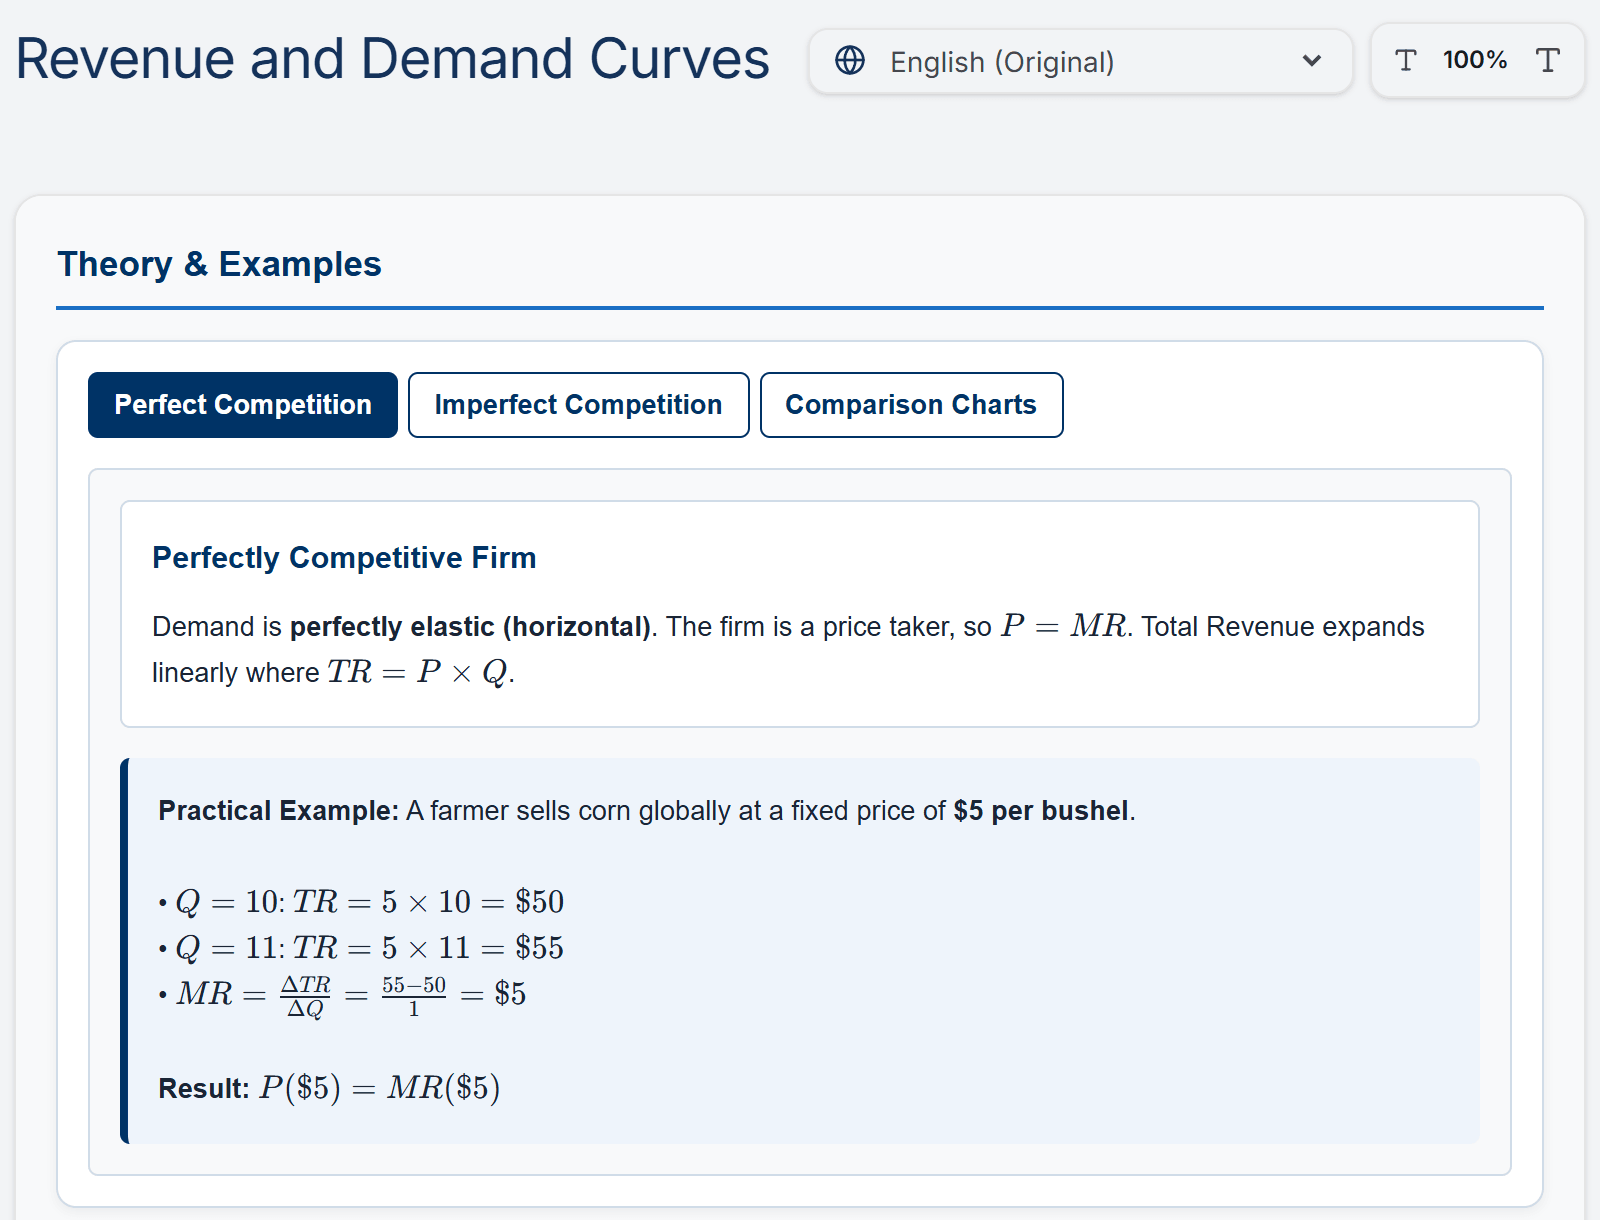Switch to the Imperfect Competition tab
Image resolution: width=1600 pixels, height=1220 pixels.
[x=578, y=405]
